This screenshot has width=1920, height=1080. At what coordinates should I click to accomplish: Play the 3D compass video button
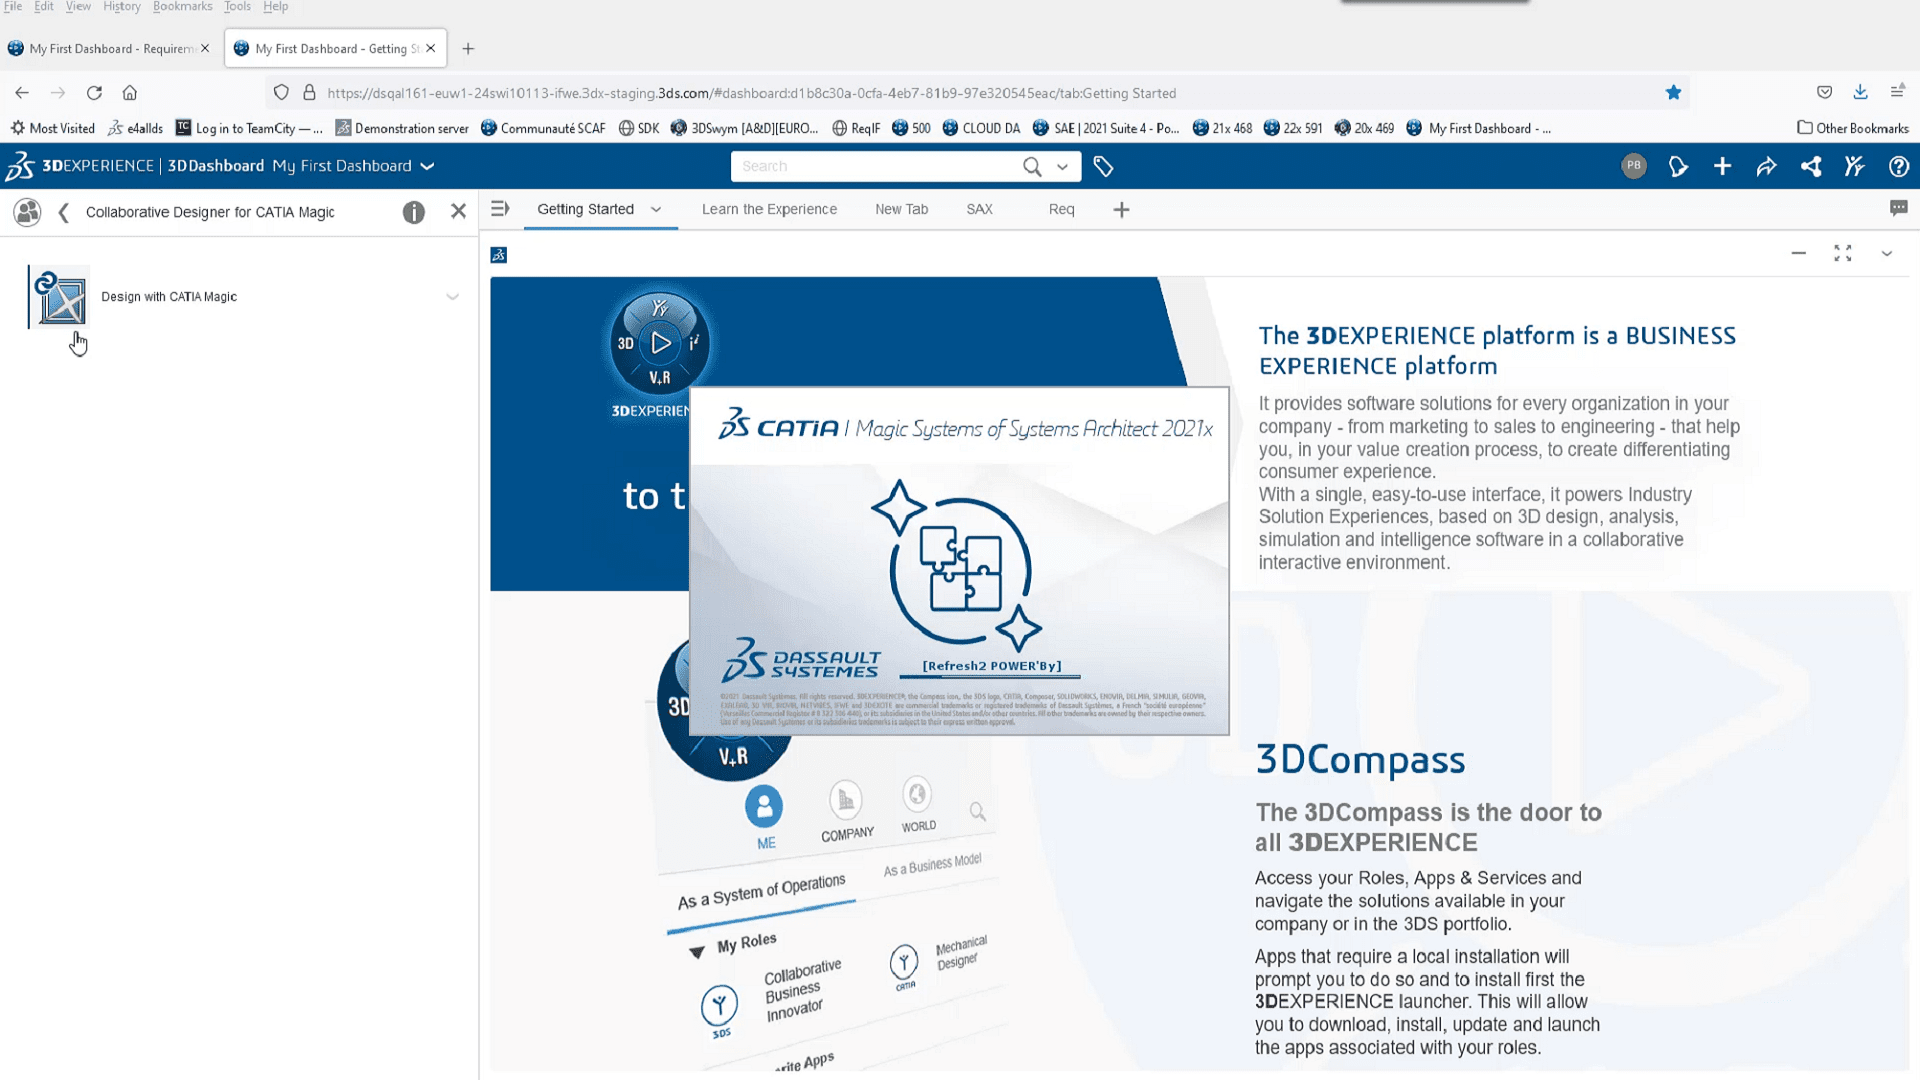pos(660,343)
